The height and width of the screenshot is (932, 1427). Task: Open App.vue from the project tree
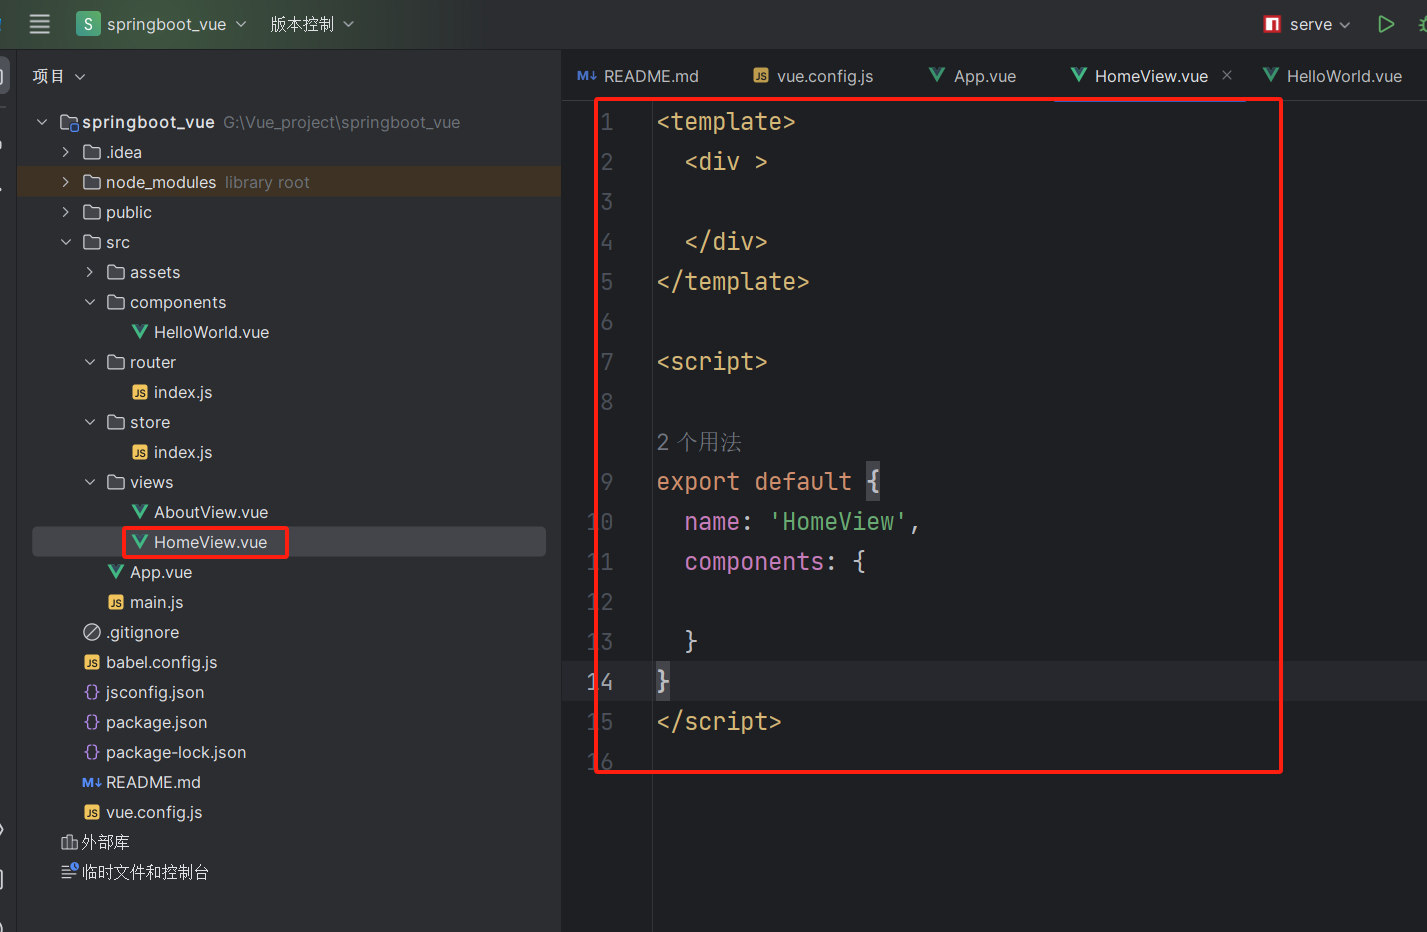click(x=161, y=572)
